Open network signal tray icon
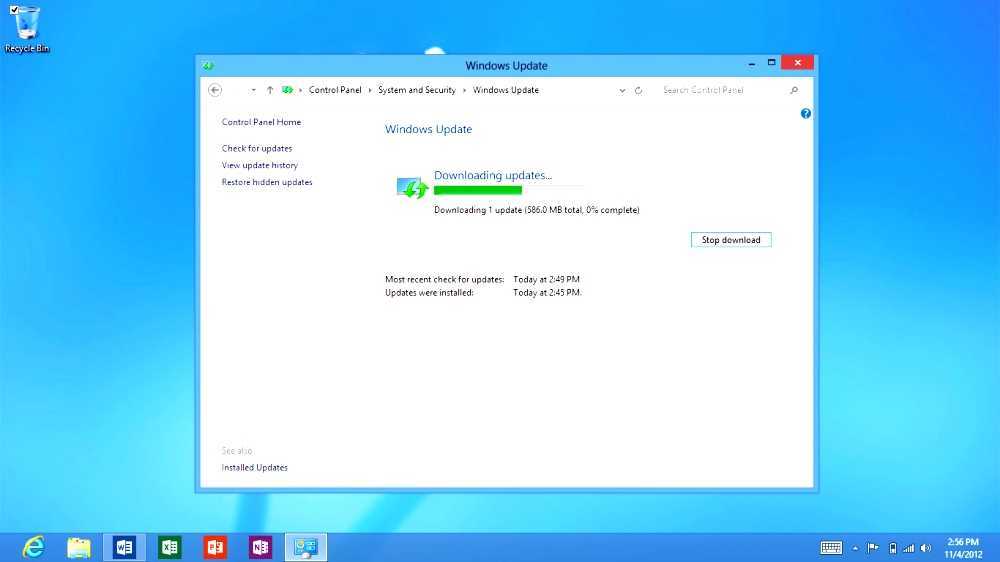The width and height of the screenshot is (1000, 562). point(909,548)
